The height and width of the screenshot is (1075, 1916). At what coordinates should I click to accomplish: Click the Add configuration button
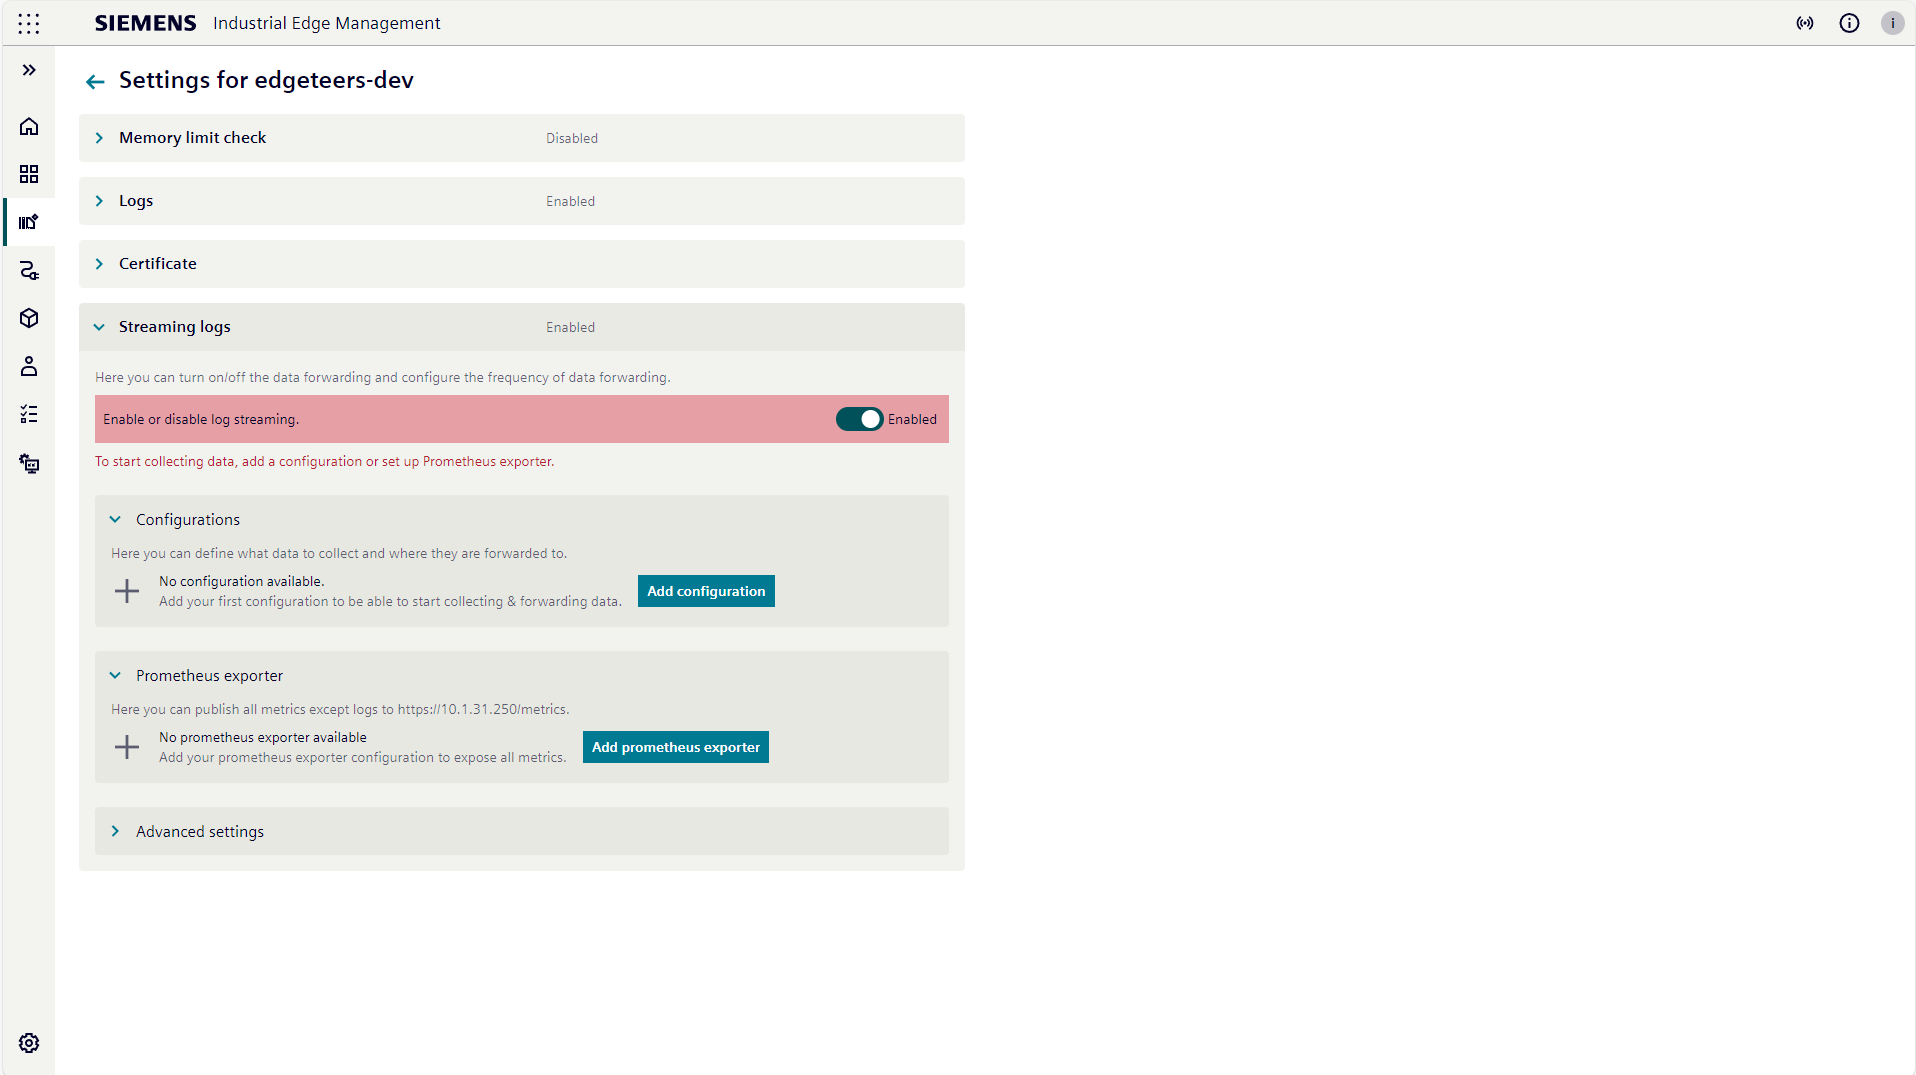(x=706, y=591)
